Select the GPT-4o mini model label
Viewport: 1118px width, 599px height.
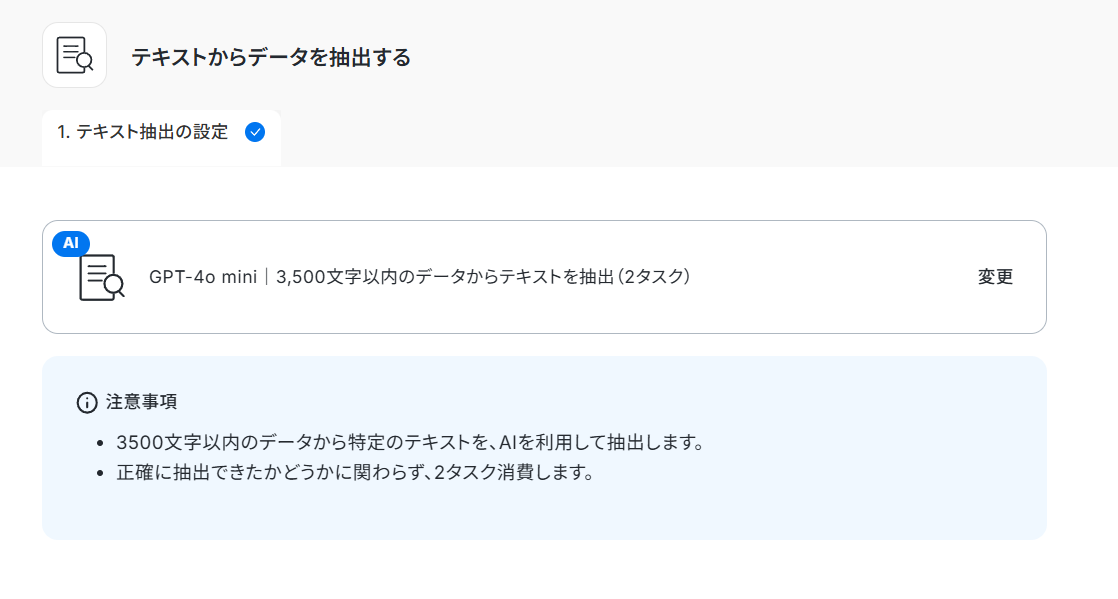[202, 277]
